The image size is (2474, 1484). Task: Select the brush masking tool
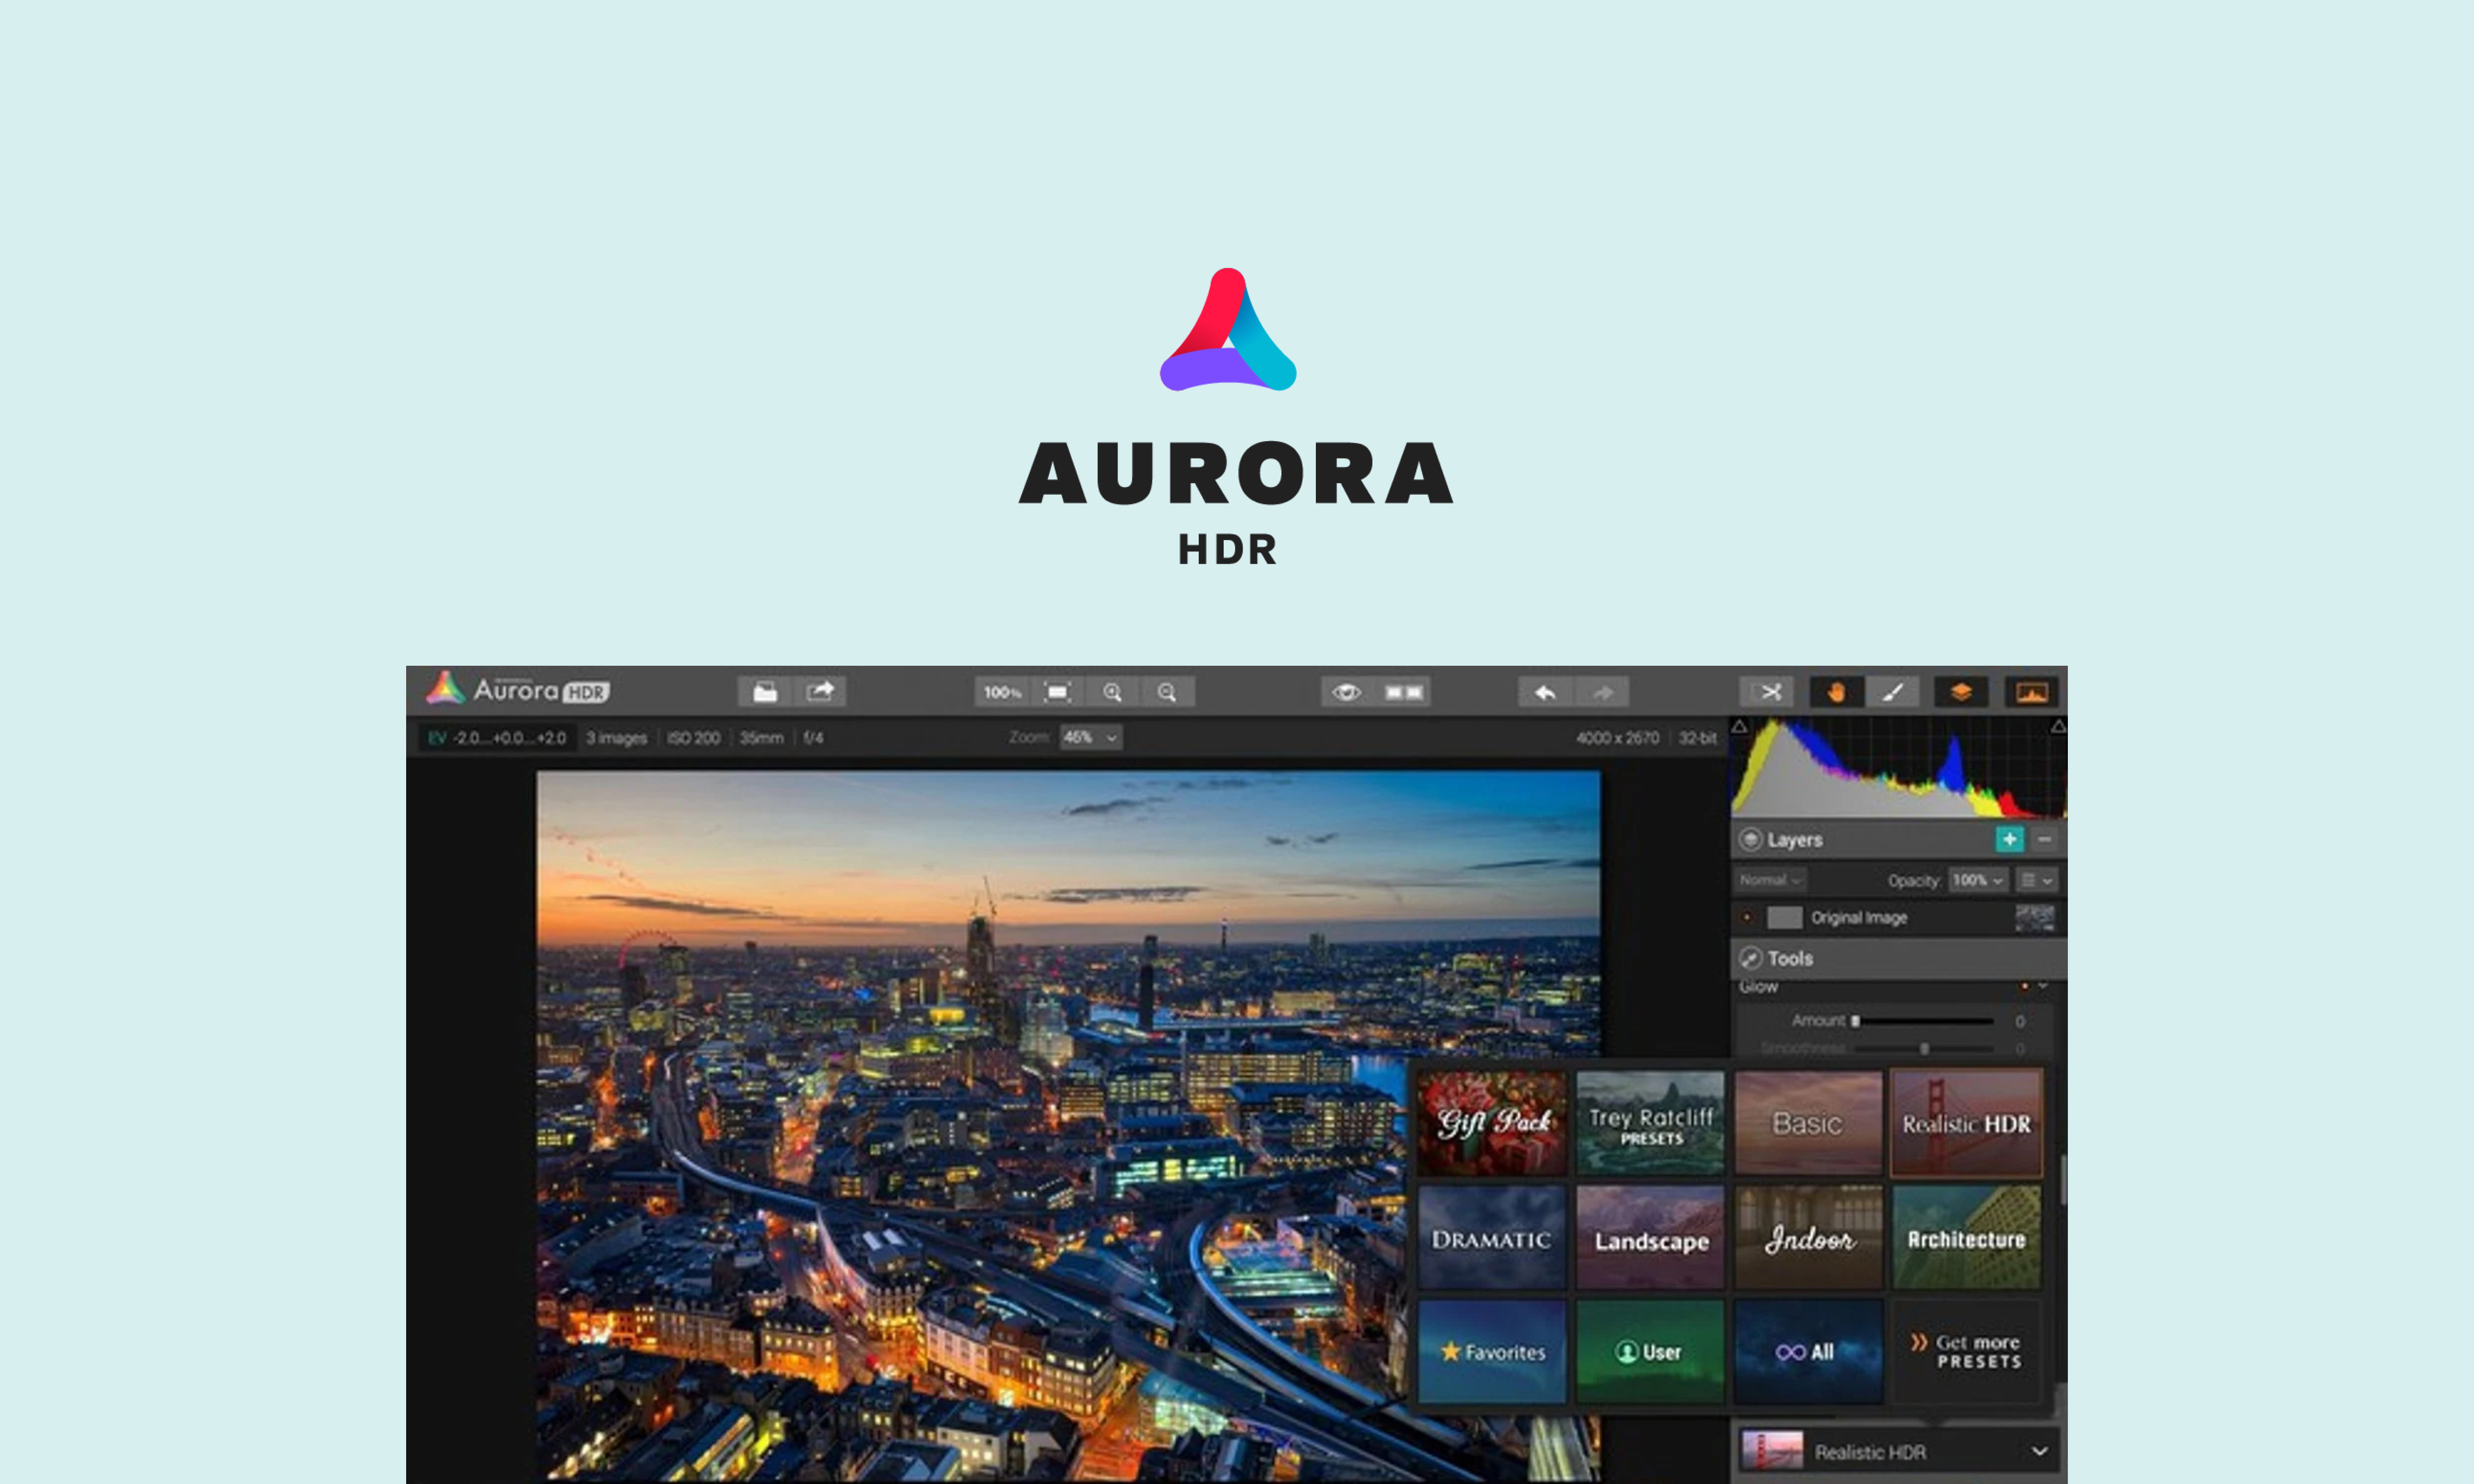1892,692
